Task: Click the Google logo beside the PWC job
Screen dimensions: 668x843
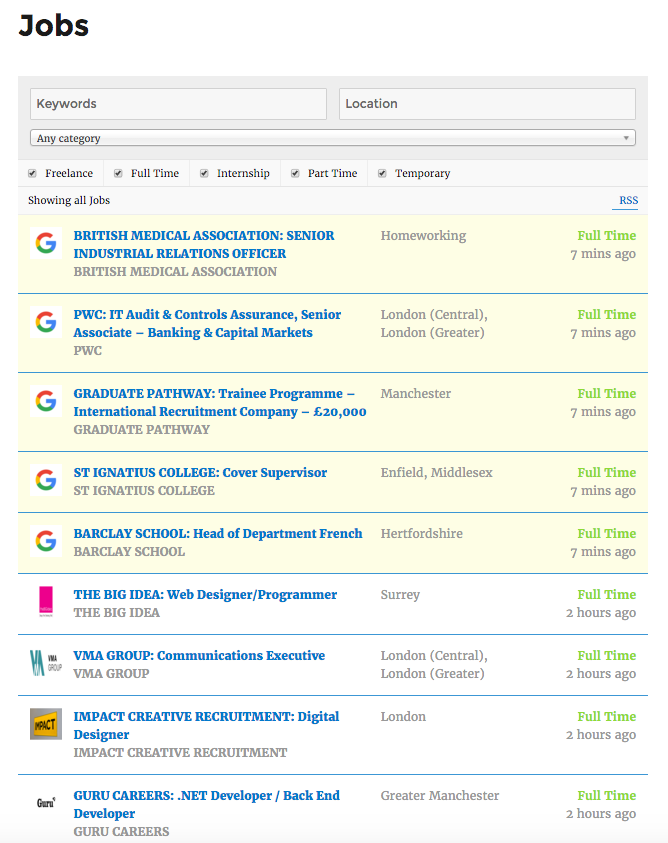Action: [x=46, y=322]
